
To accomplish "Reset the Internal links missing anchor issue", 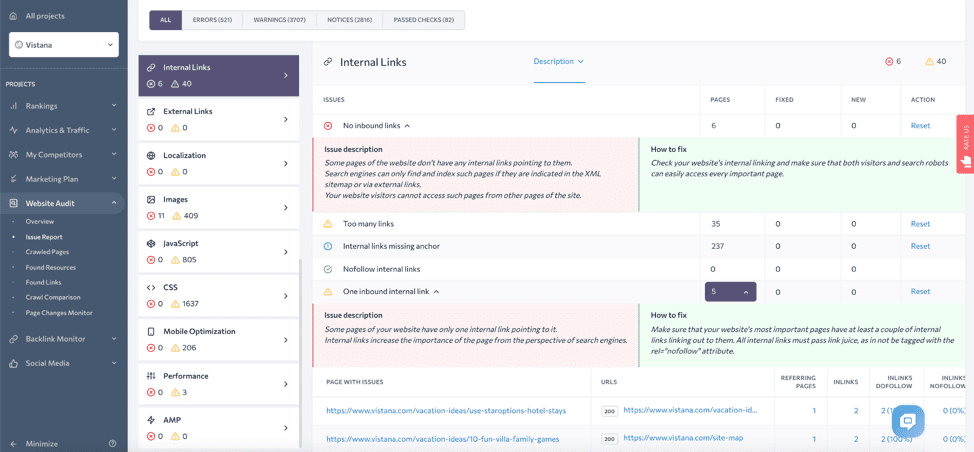I will click(920, 246).
